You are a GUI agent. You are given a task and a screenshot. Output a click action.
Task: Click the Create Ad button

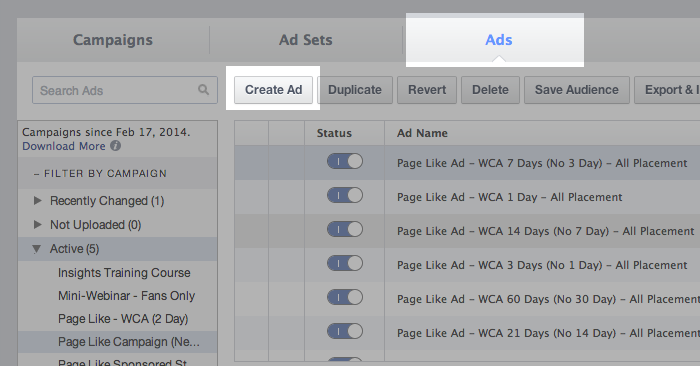point(273,90)
